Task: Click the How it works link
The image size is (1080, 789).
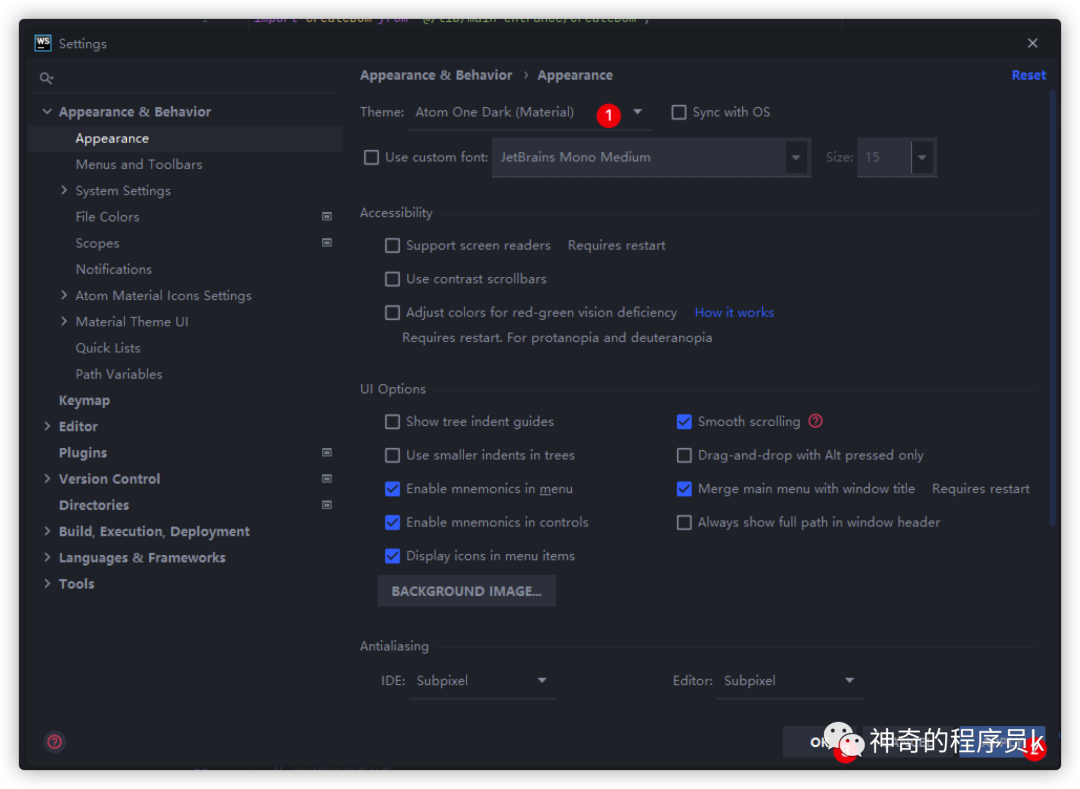Action: (734, 312)
